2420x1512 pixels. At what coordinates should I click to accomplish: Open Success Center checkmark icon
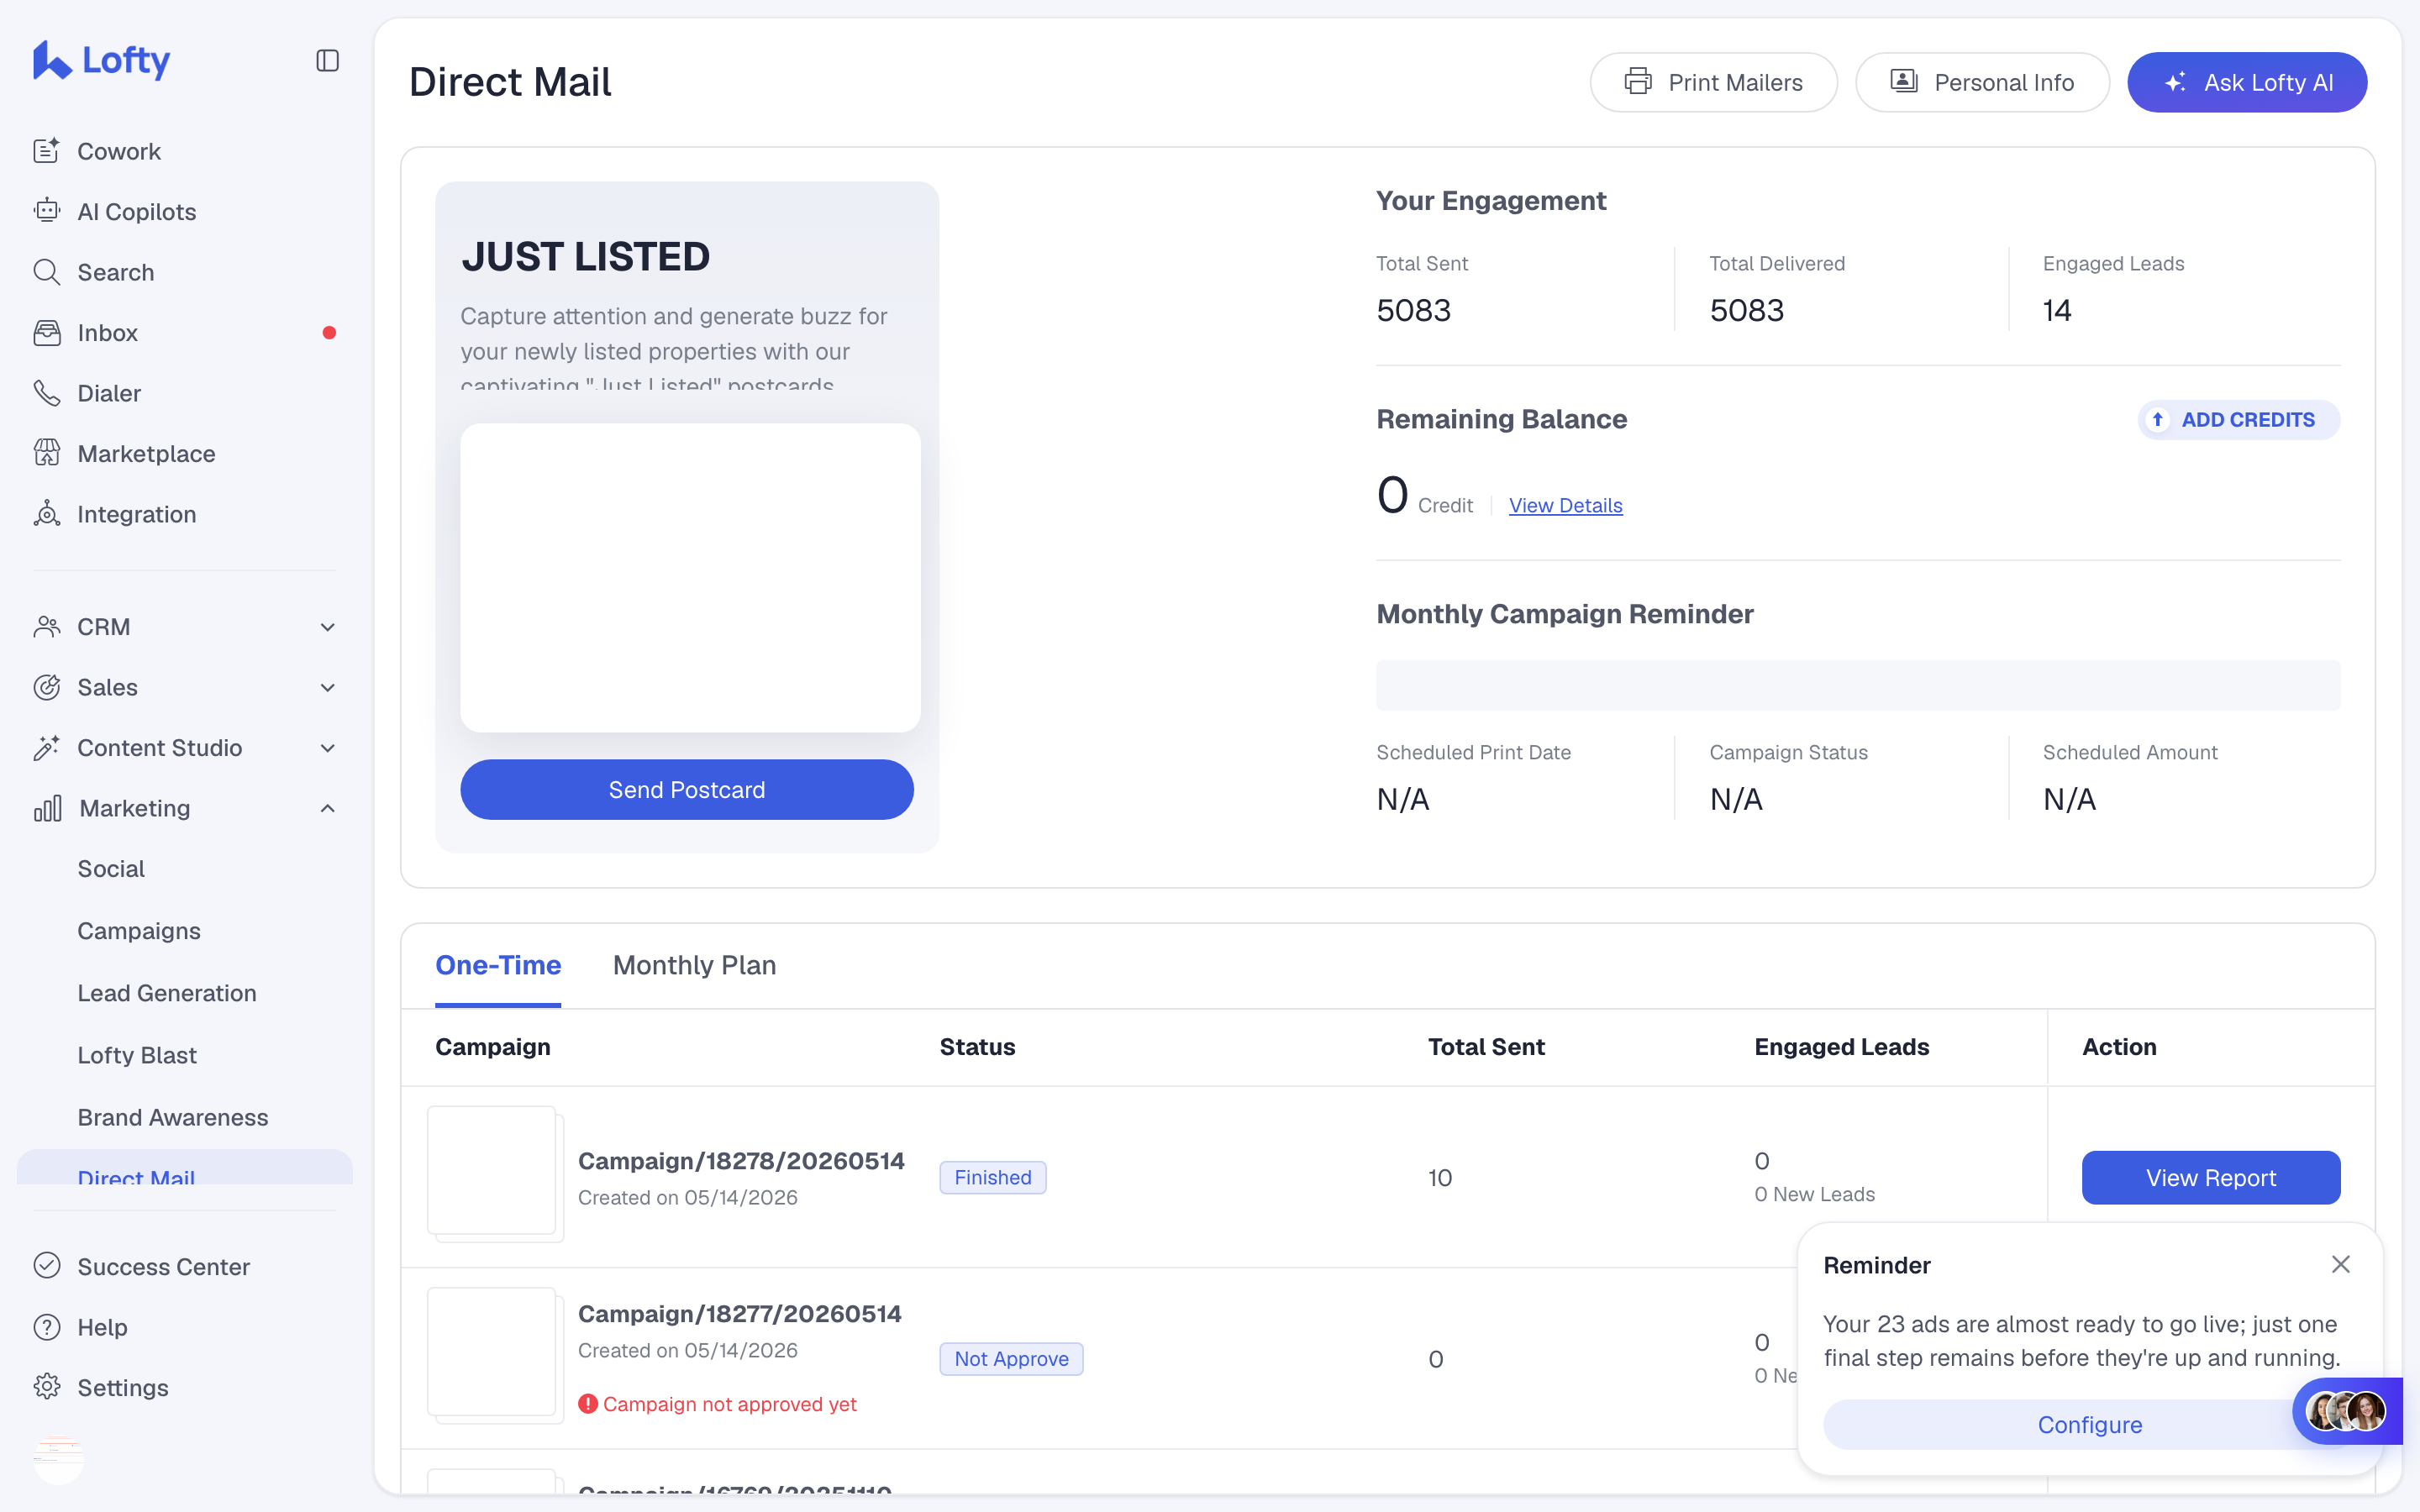click(x=47, y=1266)
